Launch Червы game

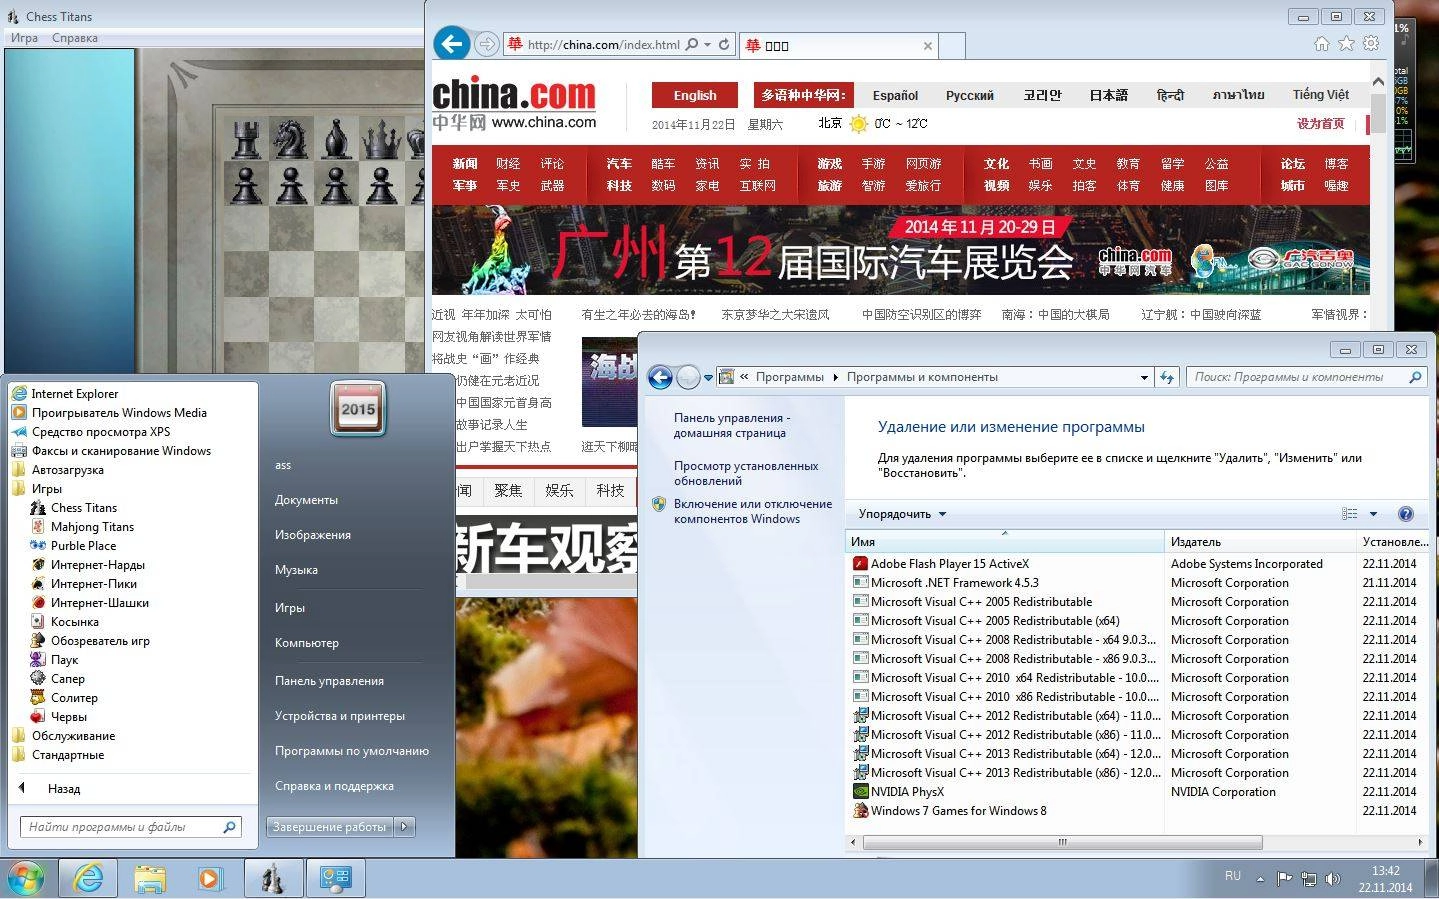(x=69, y=717)
